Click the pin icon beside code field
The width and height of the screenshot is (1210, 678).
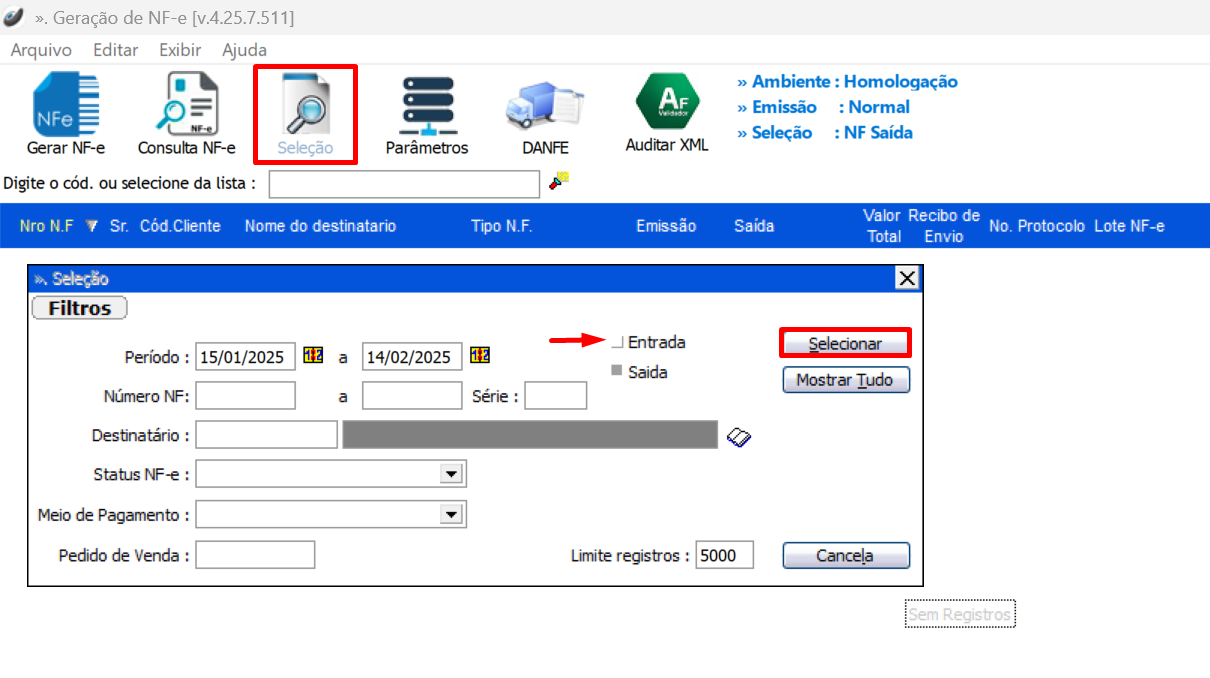pyautogui.click(x=559, y=181)
